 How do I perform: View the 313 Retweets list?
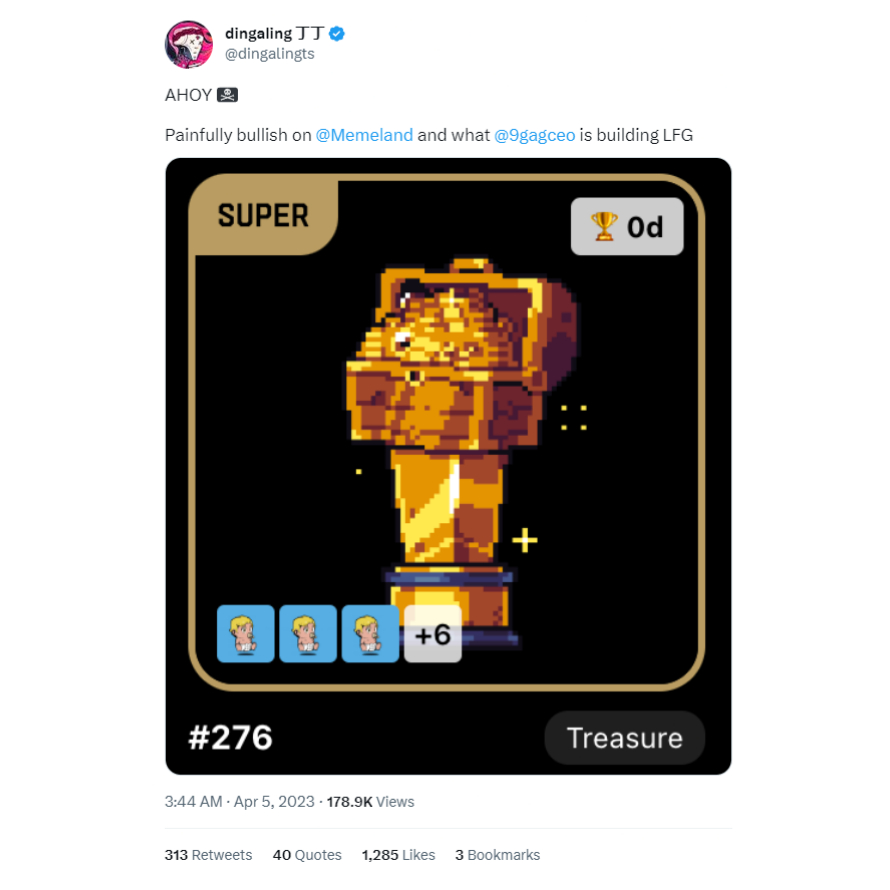[208, 855]
